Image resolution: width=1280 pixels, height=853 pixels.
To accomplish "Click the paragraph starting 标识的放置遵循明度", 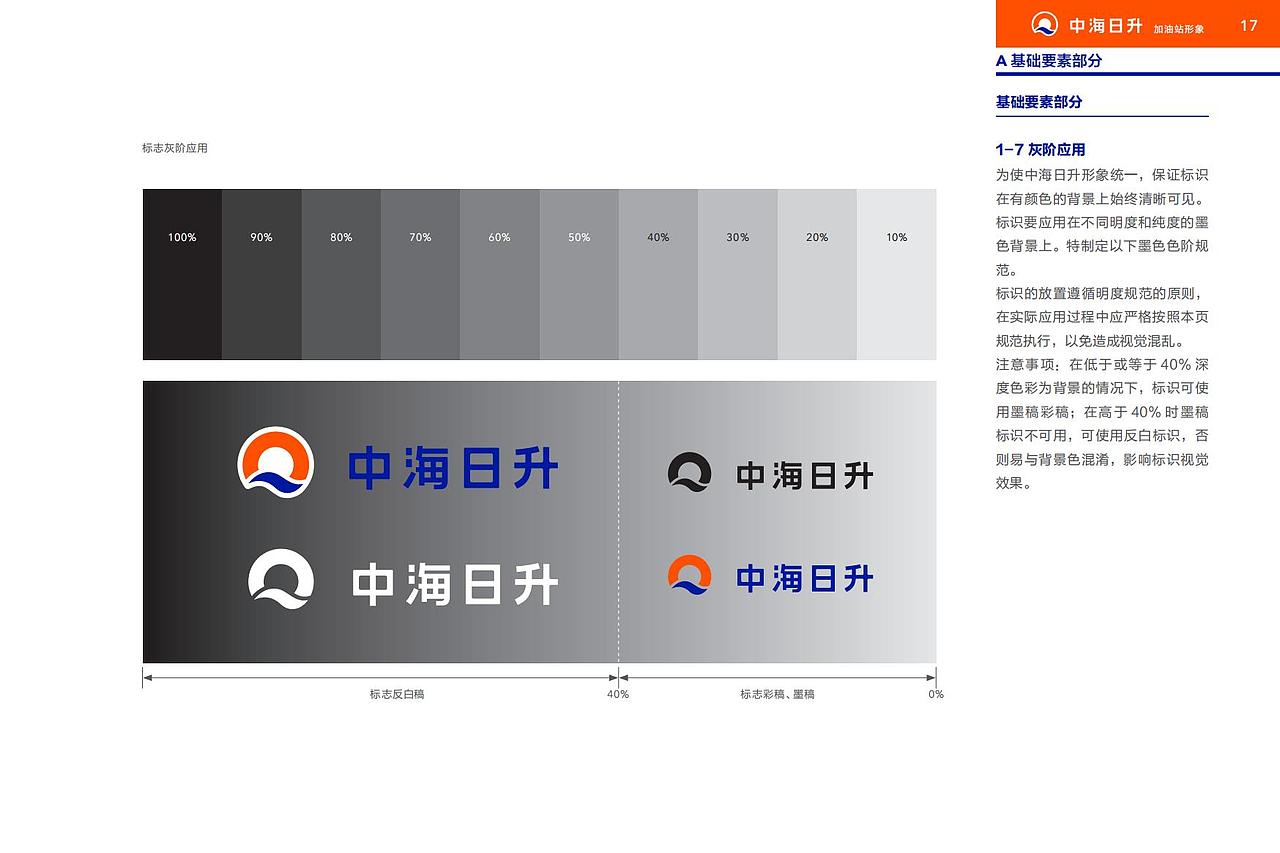I will point(1102,317).
